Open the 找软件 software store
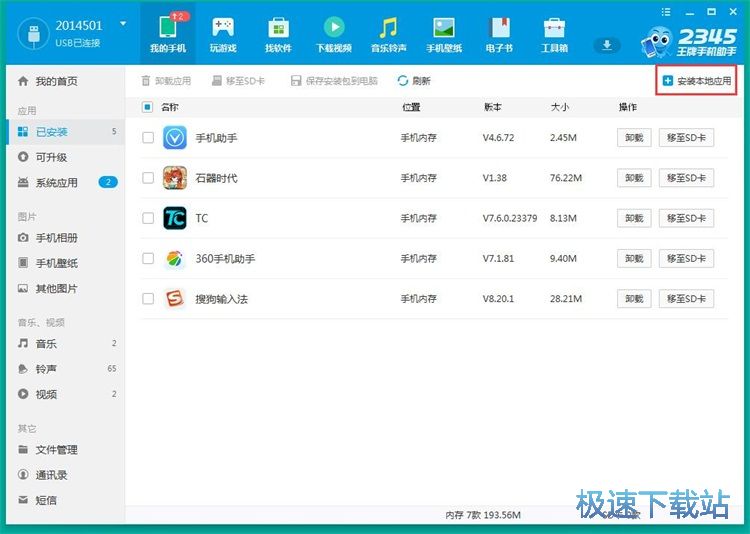This screenshot has width=750, height=534. [278, 34]
